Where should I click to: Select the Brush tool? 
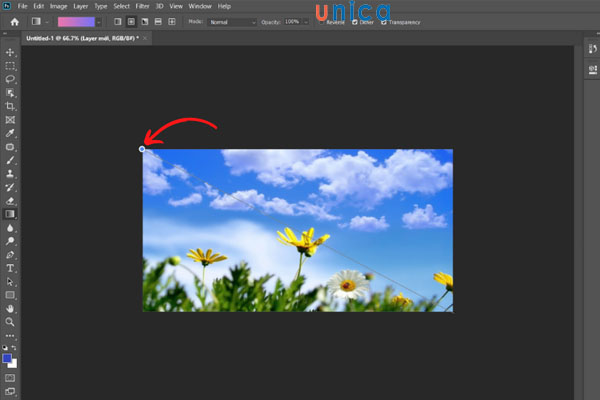point(10,160)
